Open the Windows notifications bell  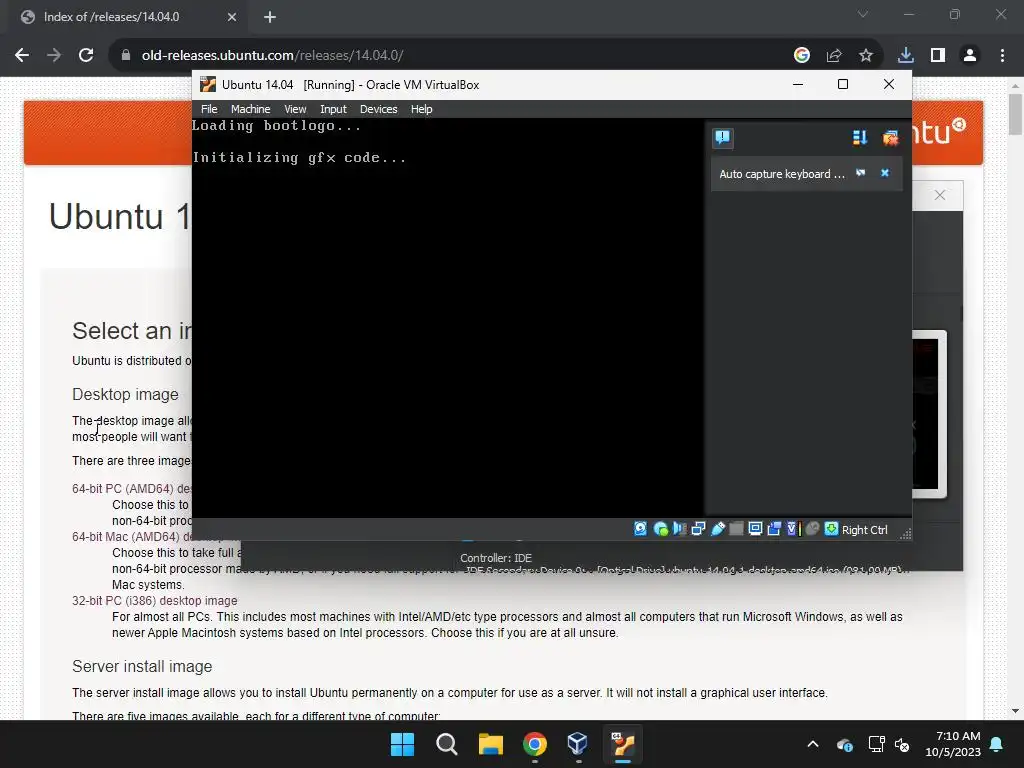[997, 744]
